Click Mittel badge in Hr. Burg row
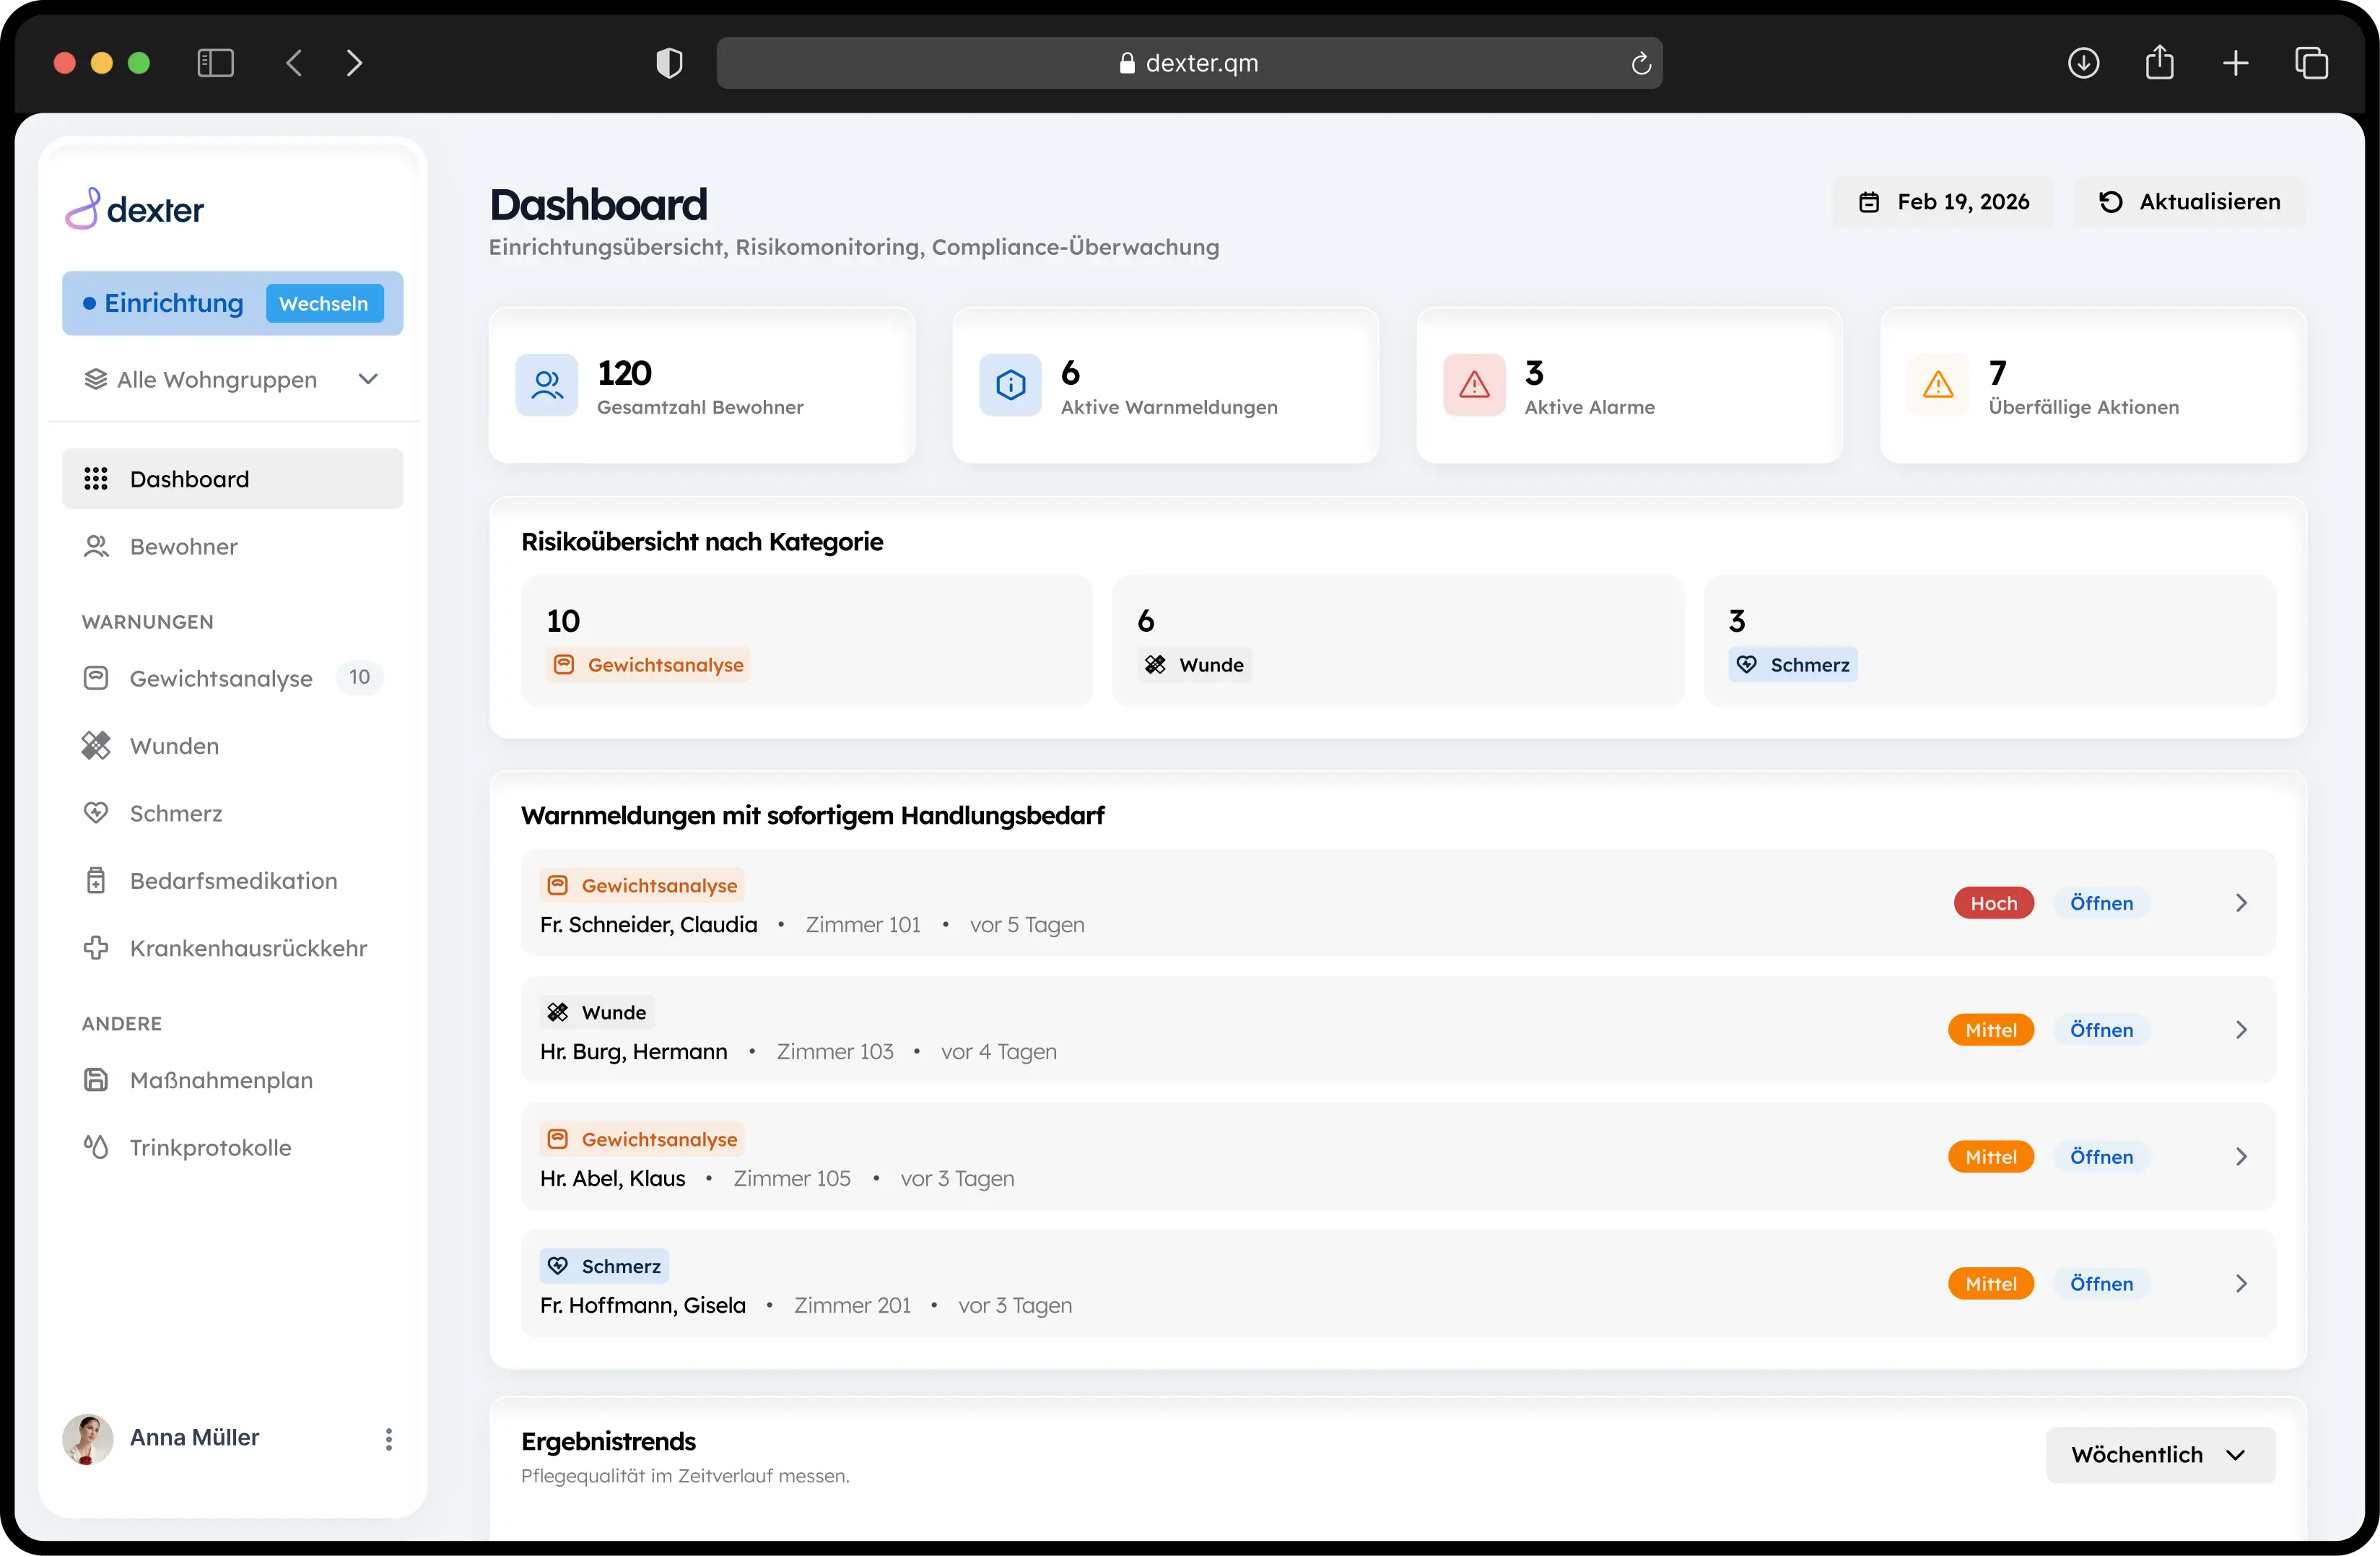The width and height of the screenshot is (2380, 1556). coord(1990,1030)
